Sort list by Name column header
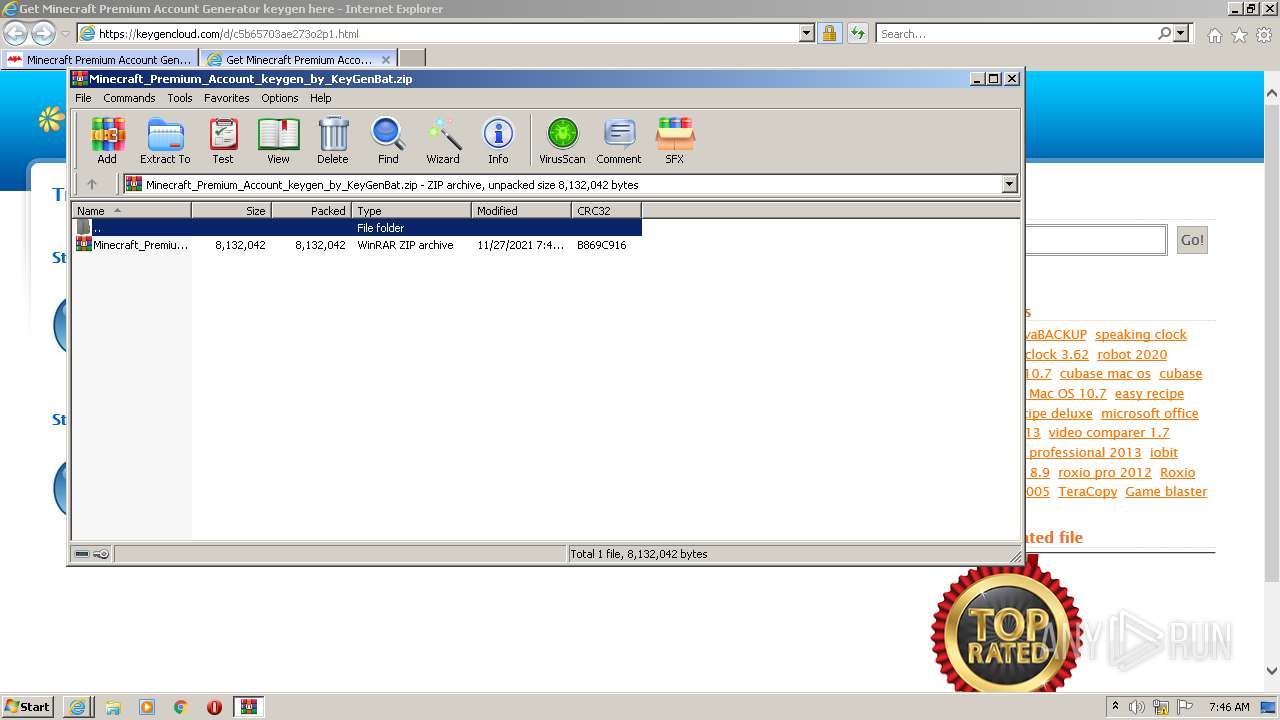1280x720 pixels. 131,210
